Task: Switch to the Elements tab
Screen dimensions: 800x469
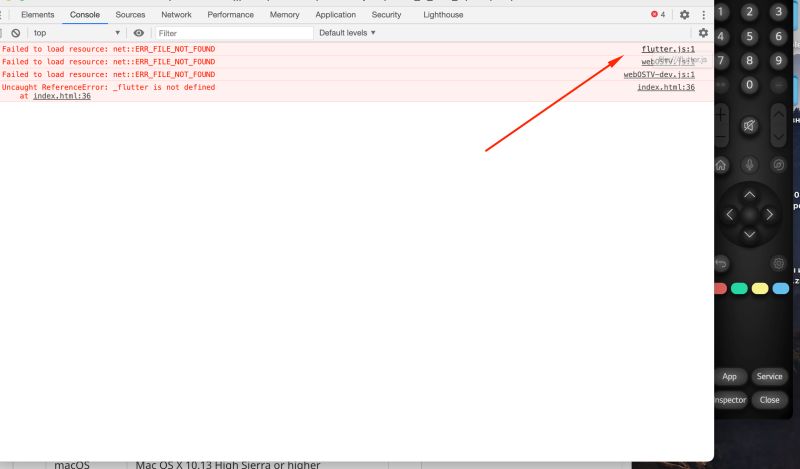Action: pos(38,15)
